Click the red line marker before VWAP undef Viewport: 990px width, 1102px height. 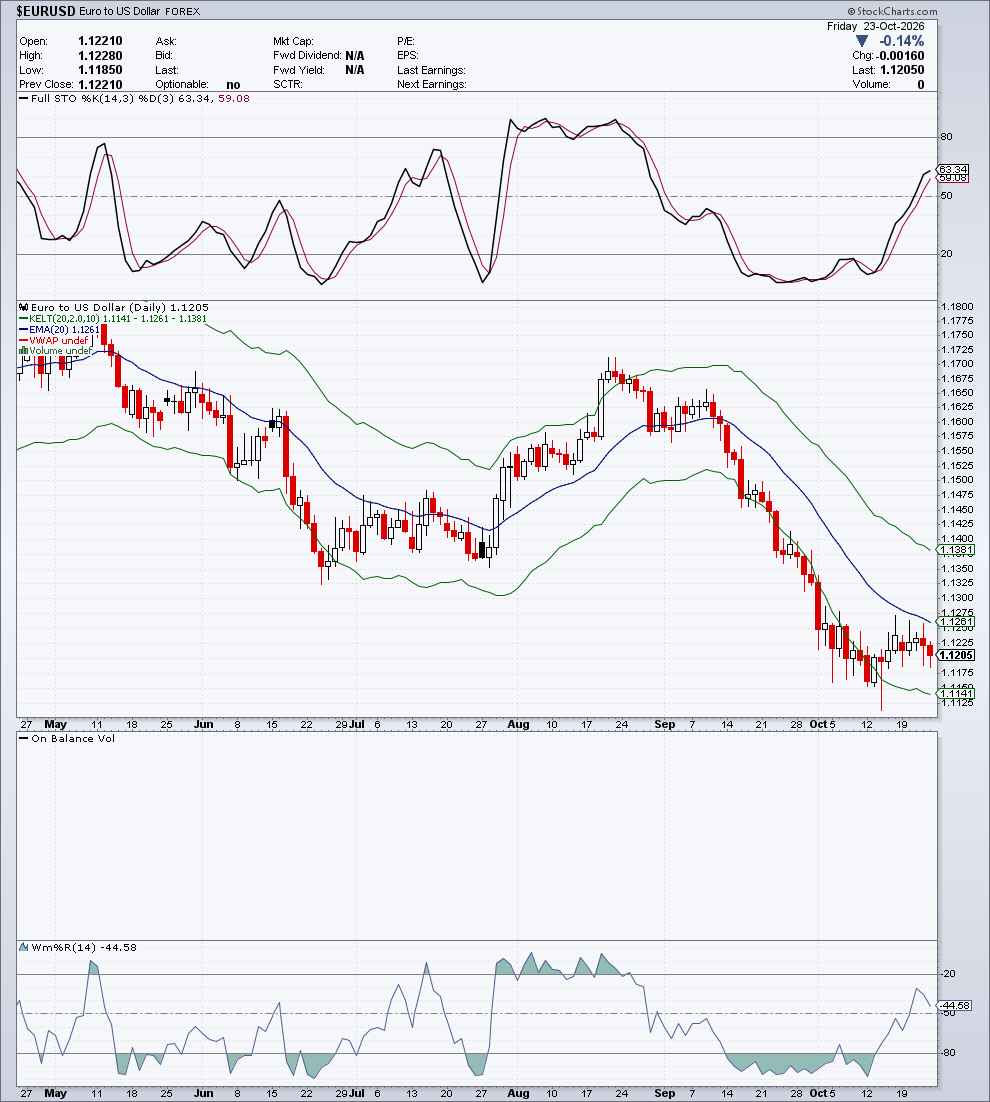click(x=24, y=340)
